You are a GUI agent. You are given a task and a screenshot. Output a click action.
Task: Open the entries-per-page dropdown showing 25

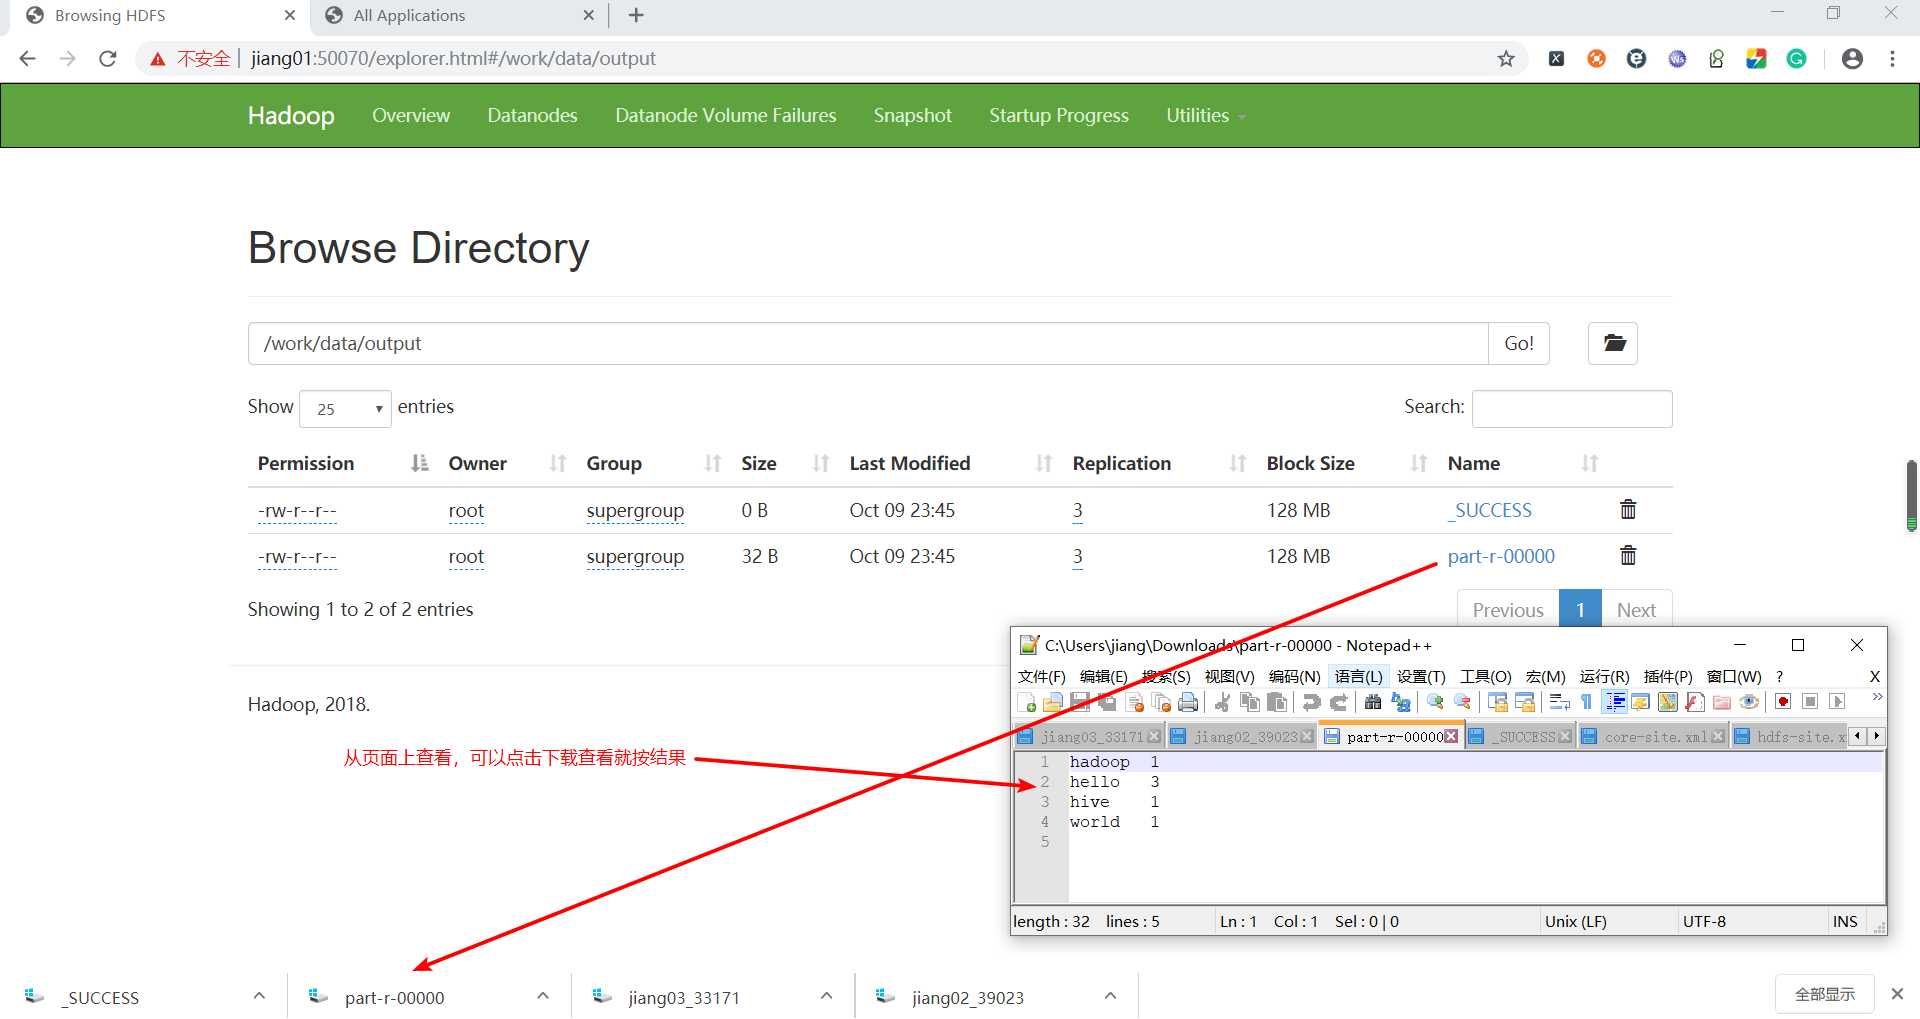[345, 408]
